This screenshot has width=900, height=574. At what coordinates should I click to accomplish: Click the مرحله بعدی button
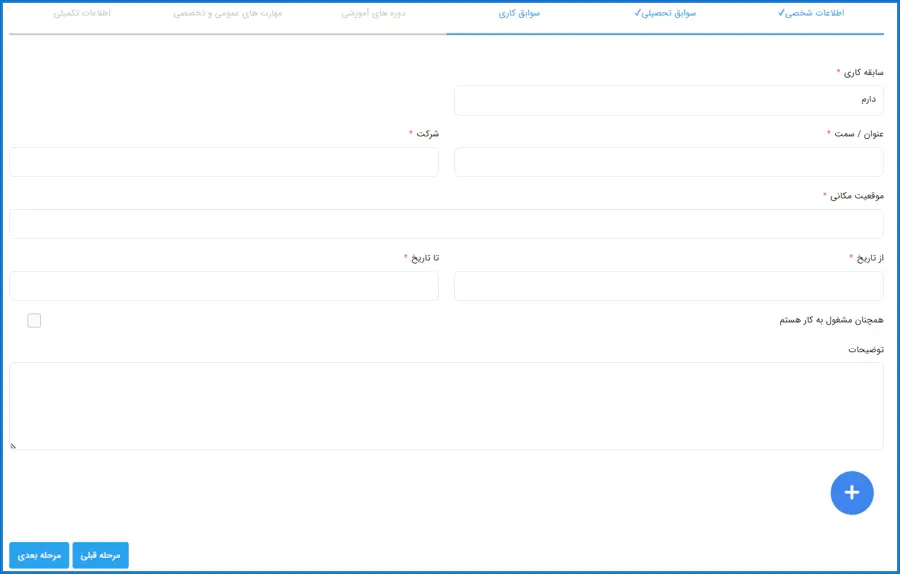(x=39, y=555)
